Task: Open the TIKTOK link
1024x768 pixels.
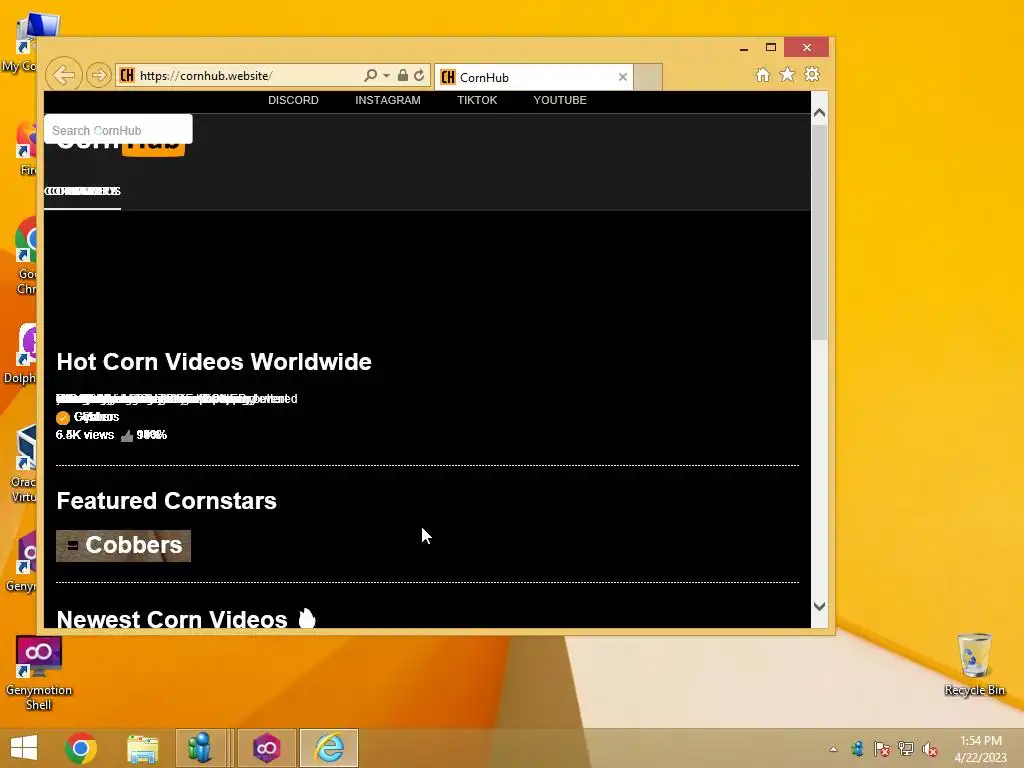Action: point(477,100)
